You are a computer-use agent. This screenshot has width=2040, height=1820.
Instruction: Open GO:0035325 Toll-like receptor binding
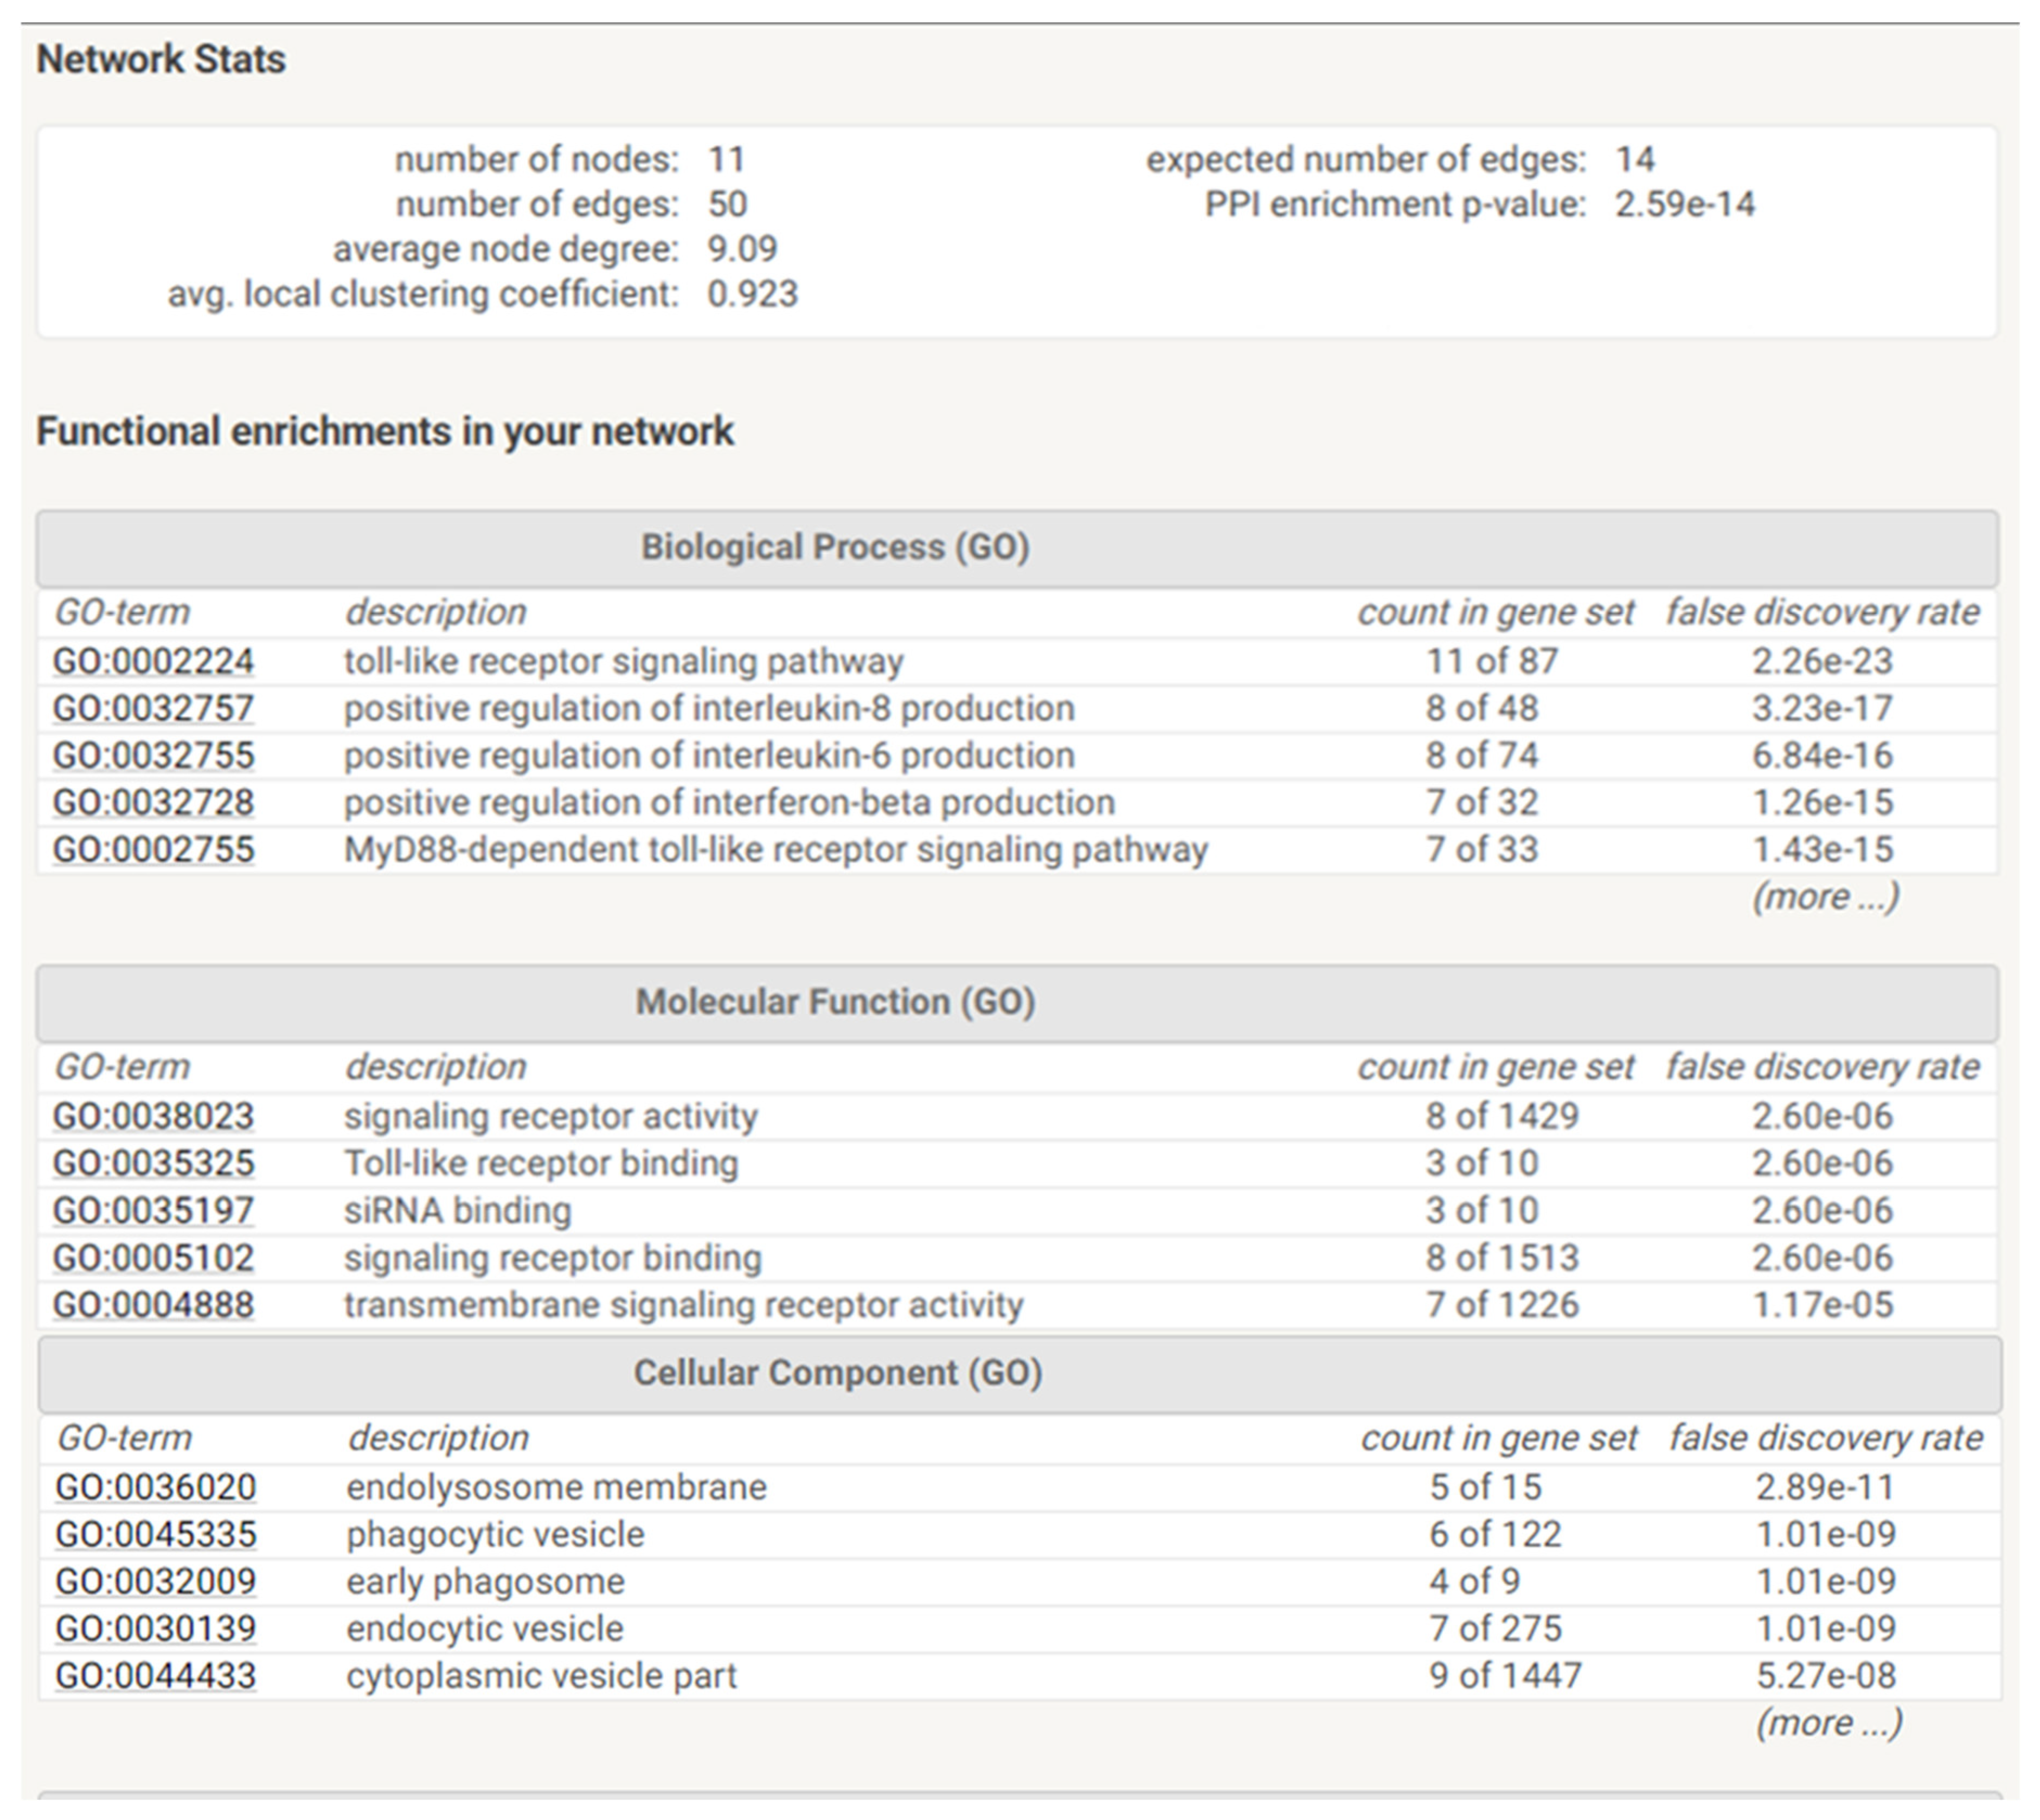tap(153, 1163)
